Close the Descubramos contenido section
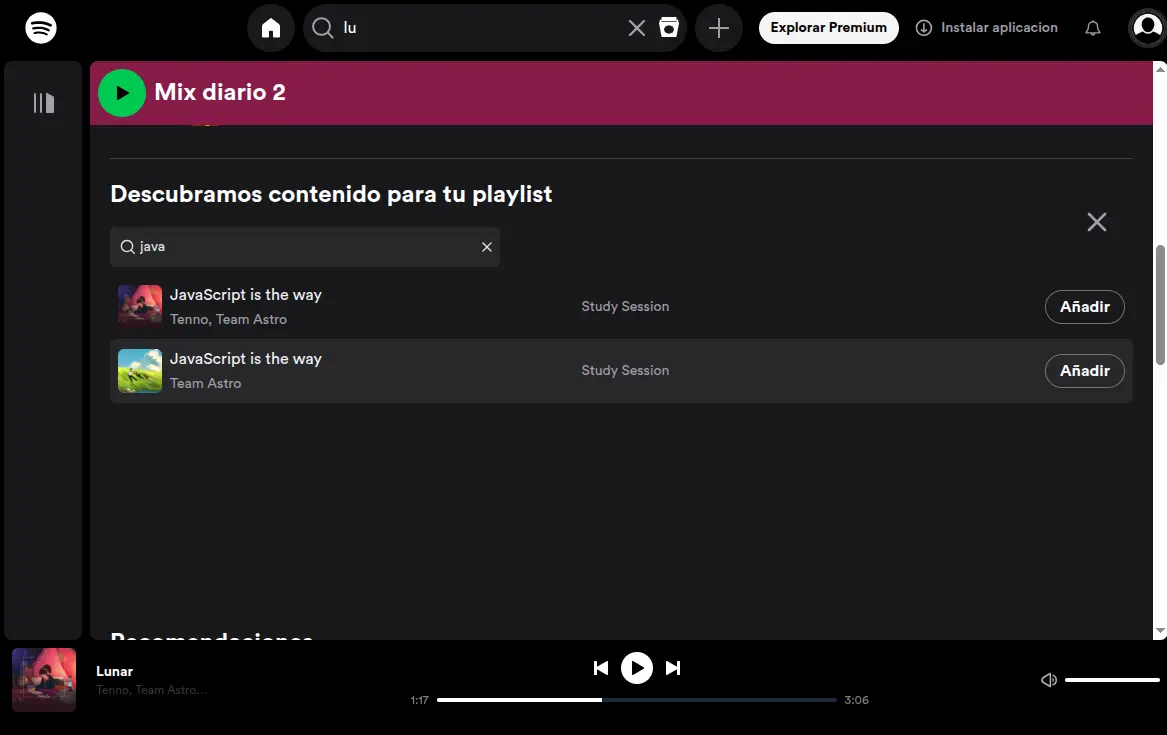Viewport: 1167px width, 735px height. 1097,222
